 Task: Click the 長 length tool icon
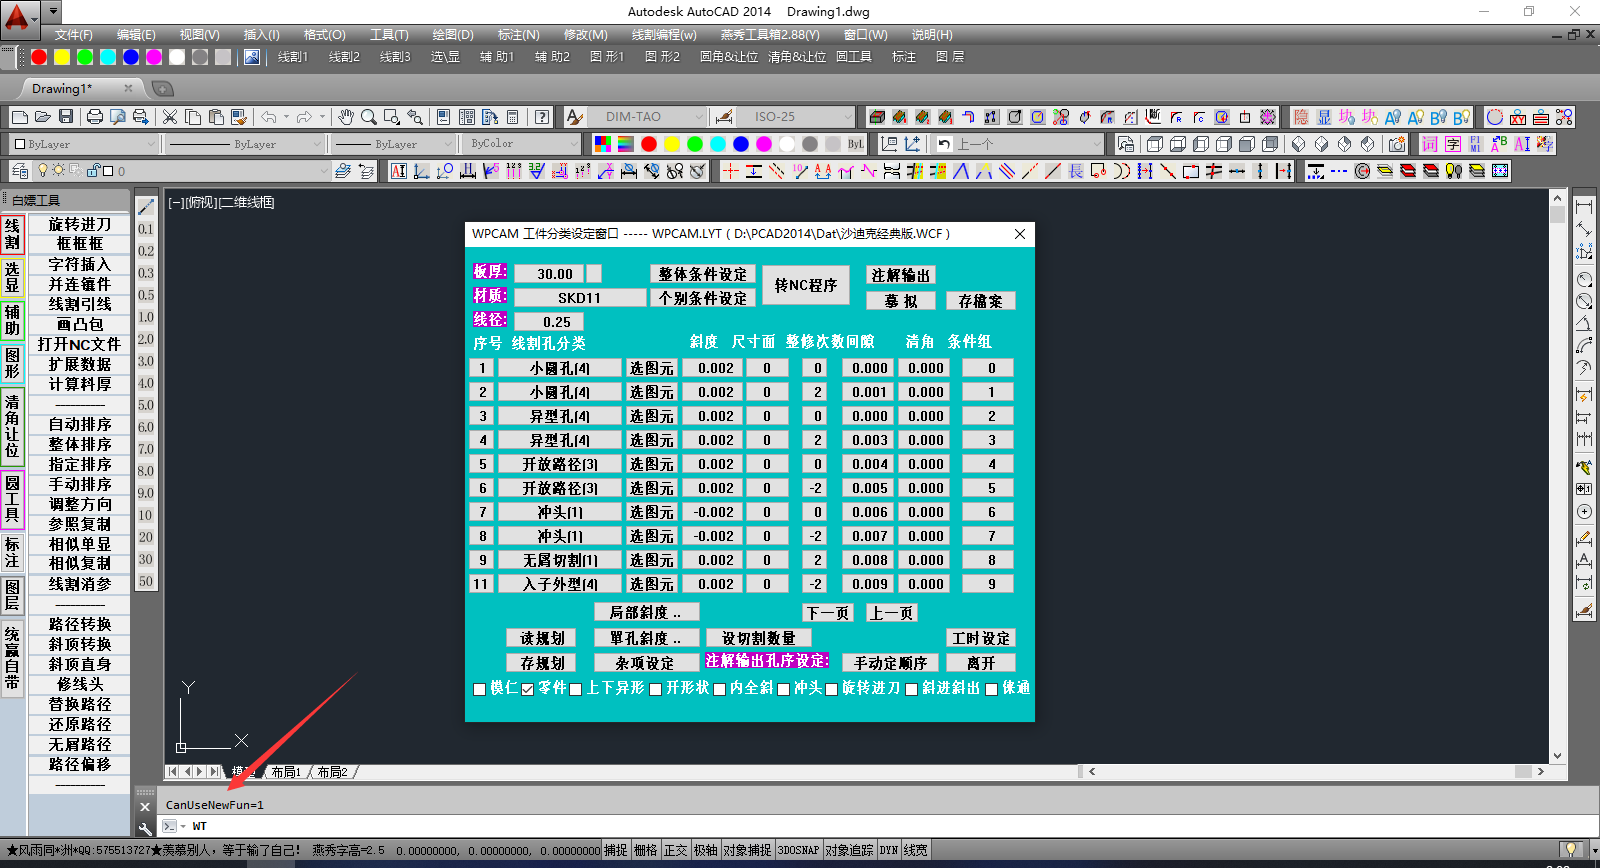(1076, 171)
